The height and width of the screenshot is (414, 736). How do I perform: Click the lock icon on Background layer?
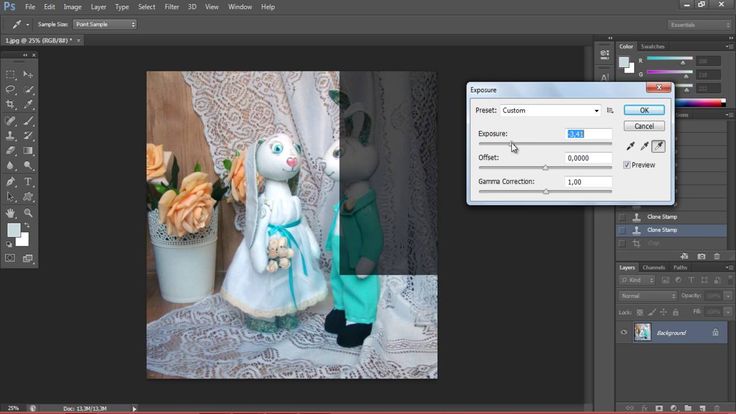point(714,332)
